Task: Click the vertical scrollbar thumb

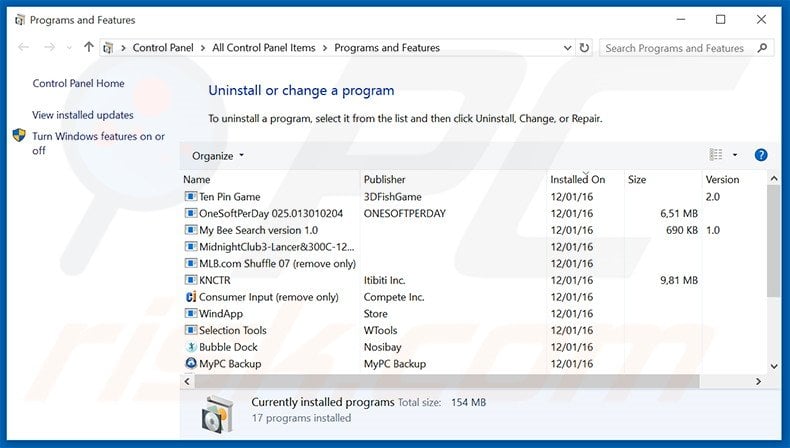Action: [x=774, y=241]
